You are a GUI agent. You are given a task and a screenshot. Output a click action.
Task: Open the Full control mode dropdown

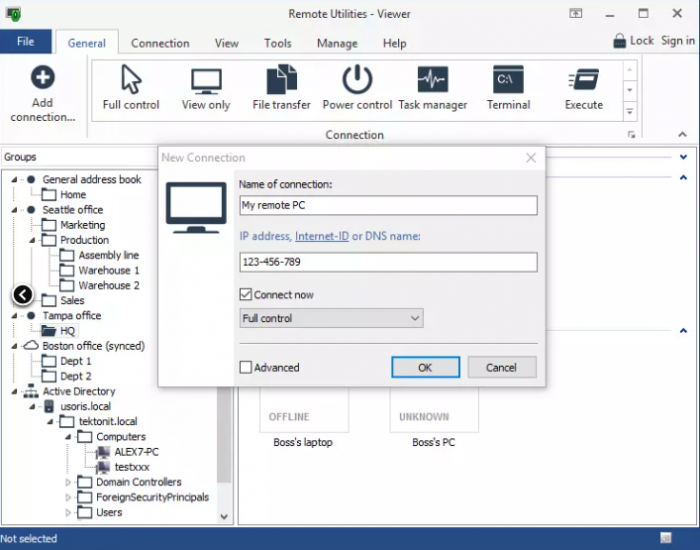click(331, 318)
